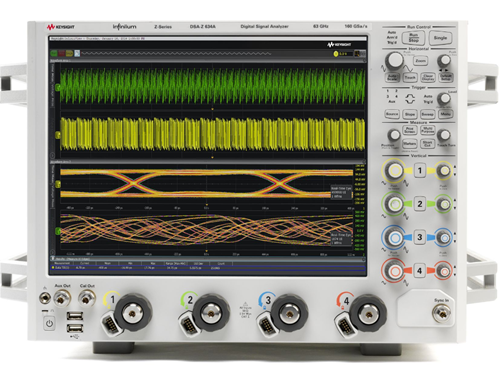
Task: Click the trigger Source button
Action: pyautogui.click(x=392, y=114)
